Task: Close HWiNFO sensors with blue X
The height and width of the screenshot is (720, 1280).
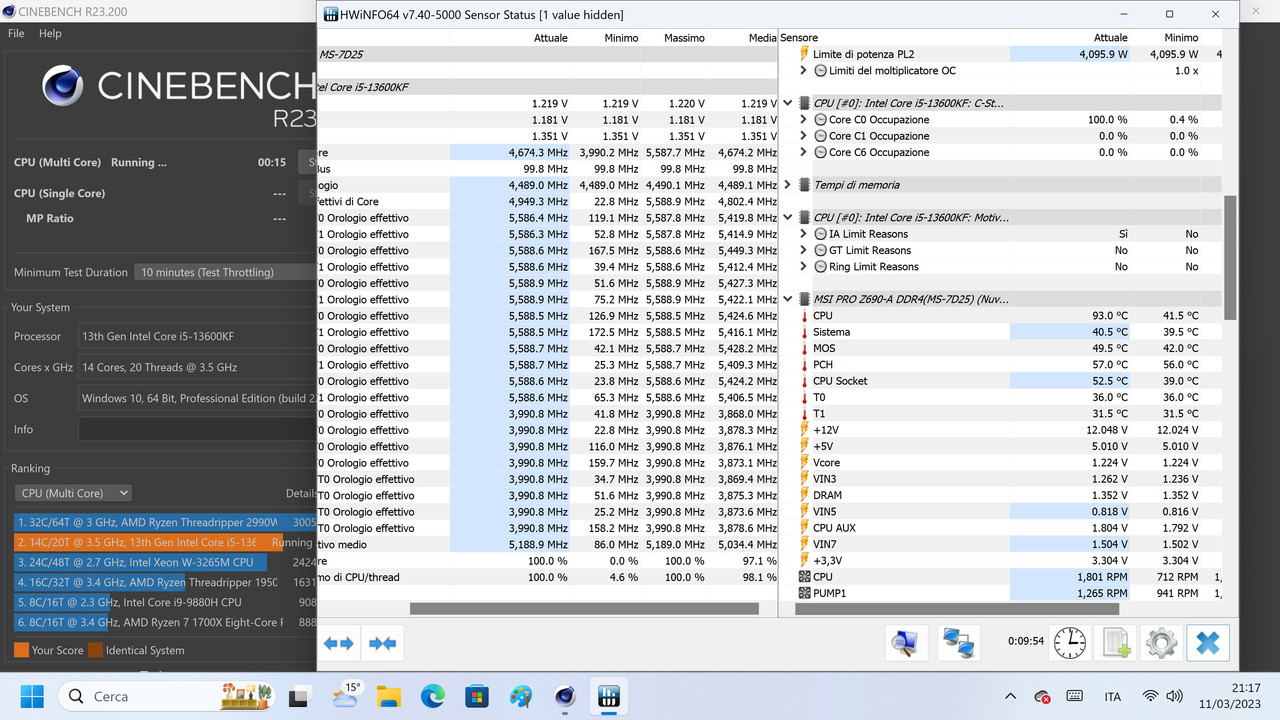Action: (x=1208, y=643)
